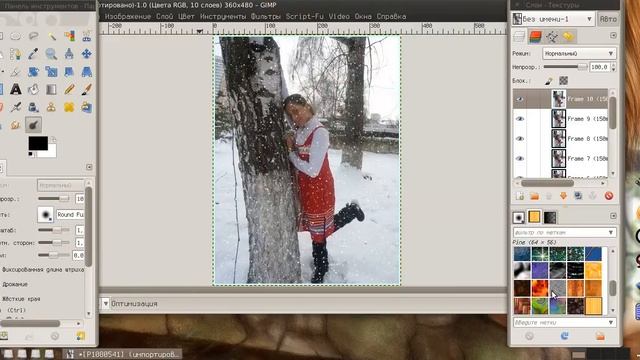Open the Video menu
Image resolution: width=640 pixels, height=360 pixels.
tap(339, 17)
